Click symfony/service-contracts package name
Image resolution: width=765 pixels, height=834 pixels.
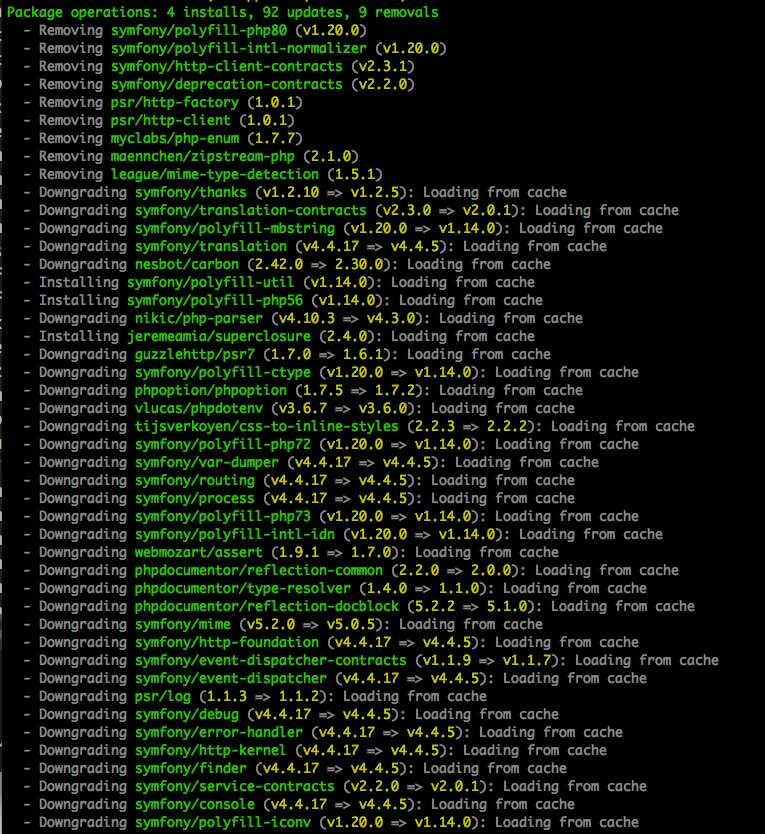(235, 786)
